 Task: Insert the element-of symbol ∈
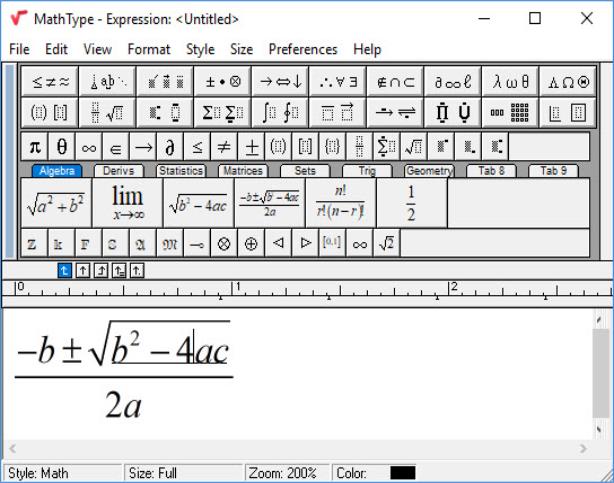click(x=116, y=147)
